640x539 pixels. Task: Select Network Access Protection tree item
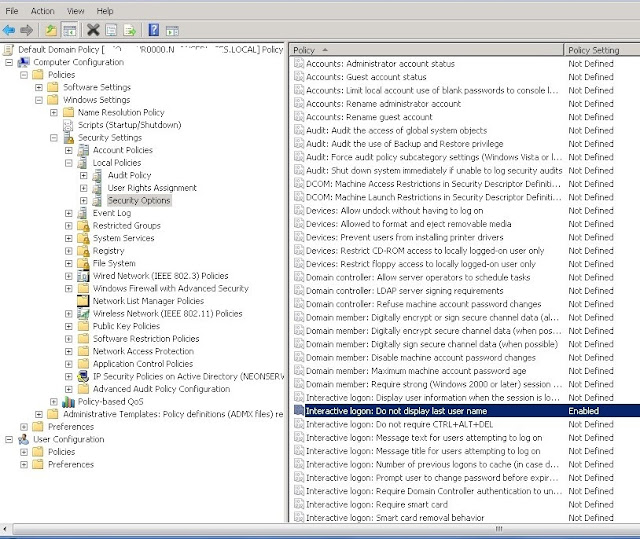point(143,351)
